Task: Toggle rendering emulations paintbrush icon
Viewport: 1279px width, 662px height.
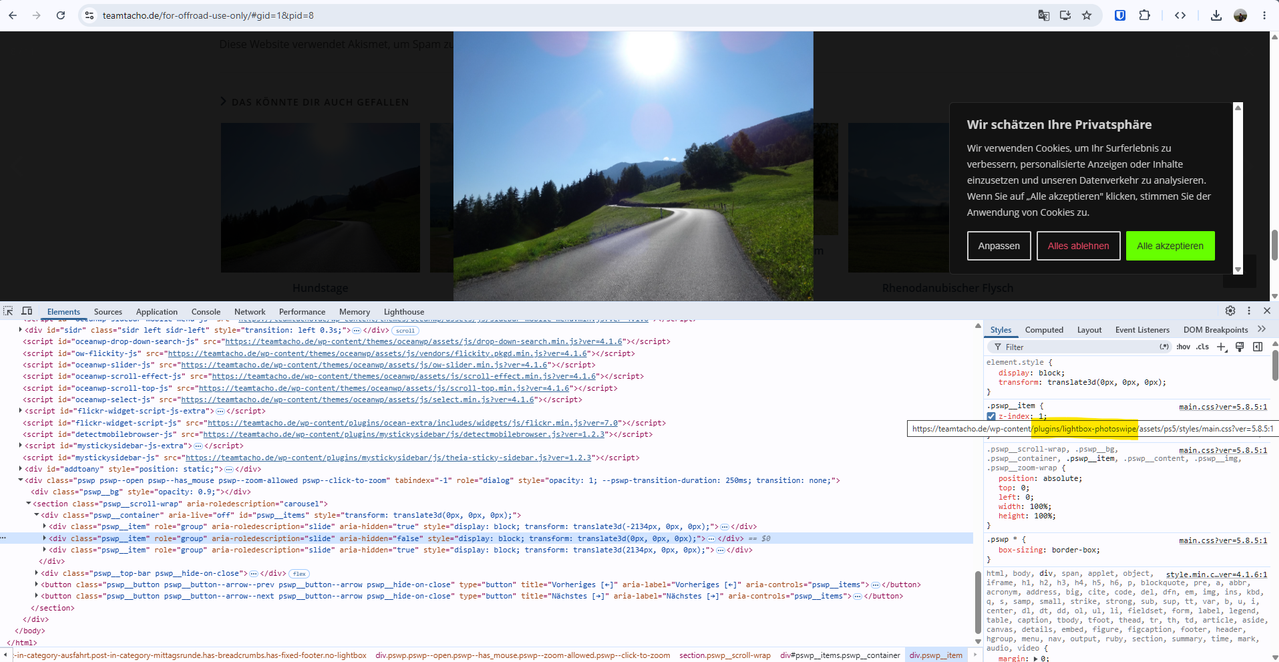Action: [x=1239, y=347]
